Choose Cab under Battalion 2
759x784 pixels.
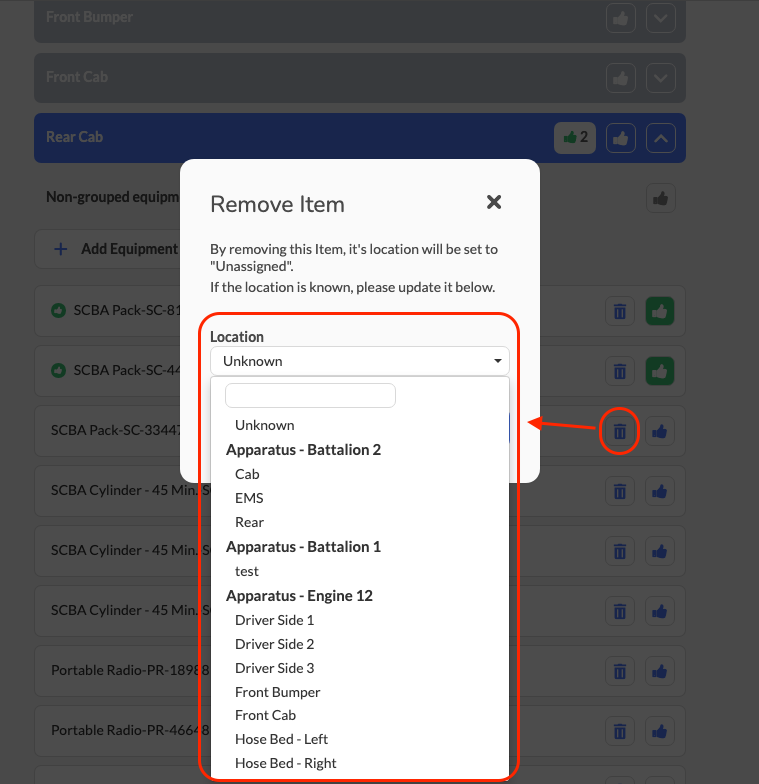pyautogui.click(x=247, y=474)
